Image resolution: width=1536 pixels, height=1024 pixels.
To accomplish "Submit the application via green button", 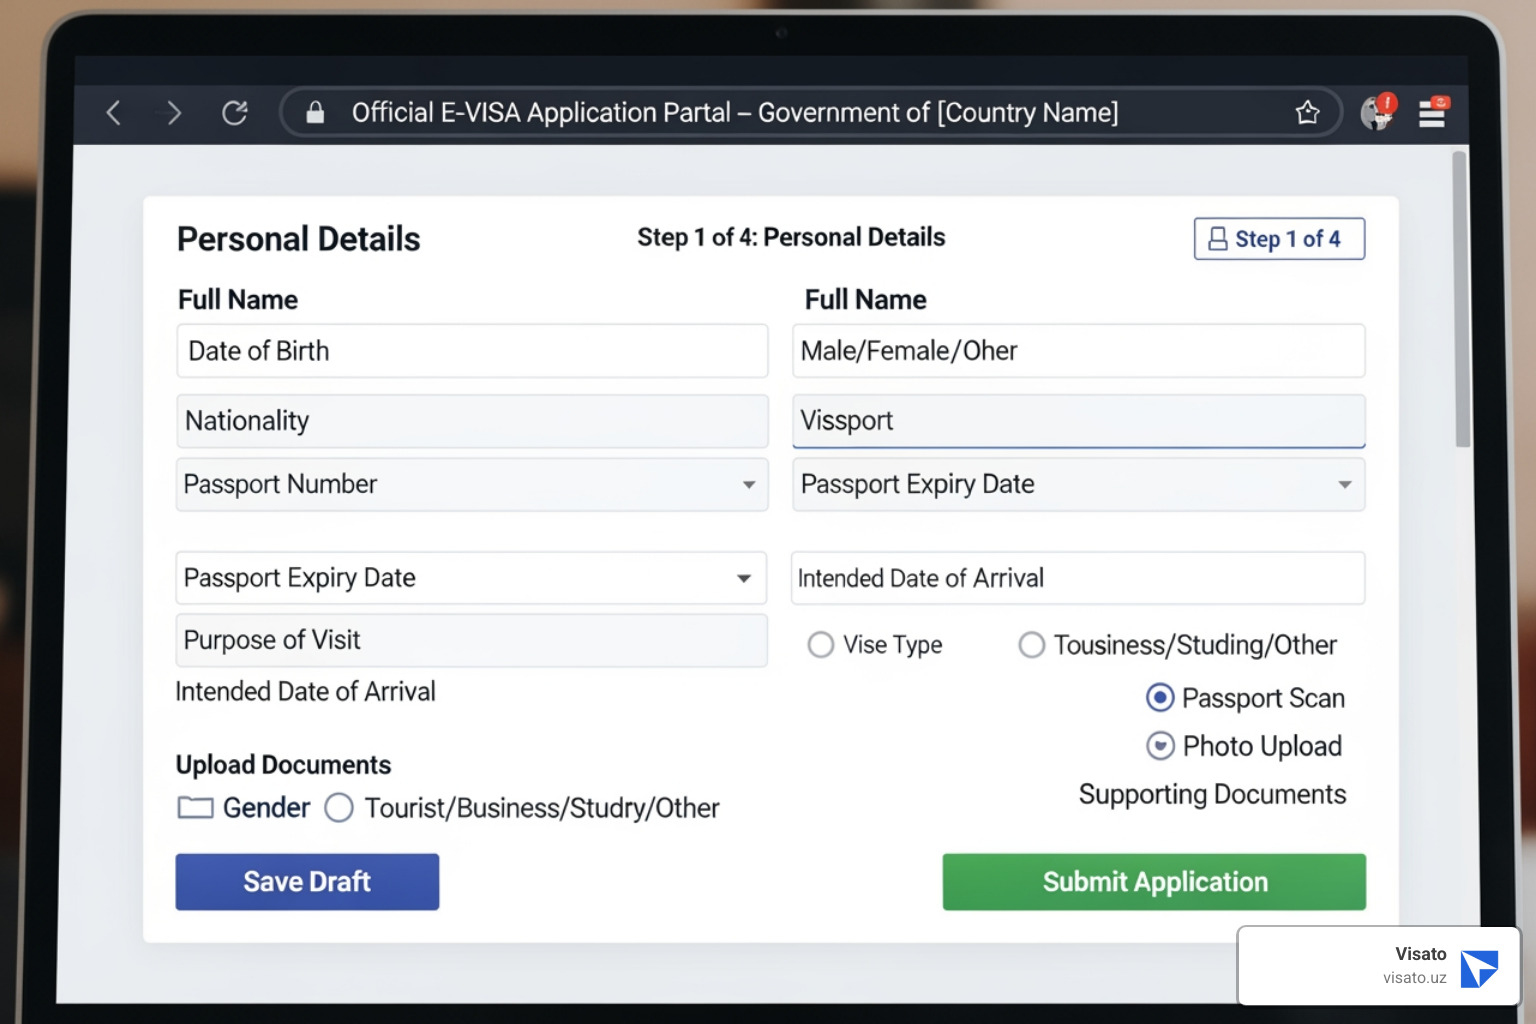I will point(1154,881).
